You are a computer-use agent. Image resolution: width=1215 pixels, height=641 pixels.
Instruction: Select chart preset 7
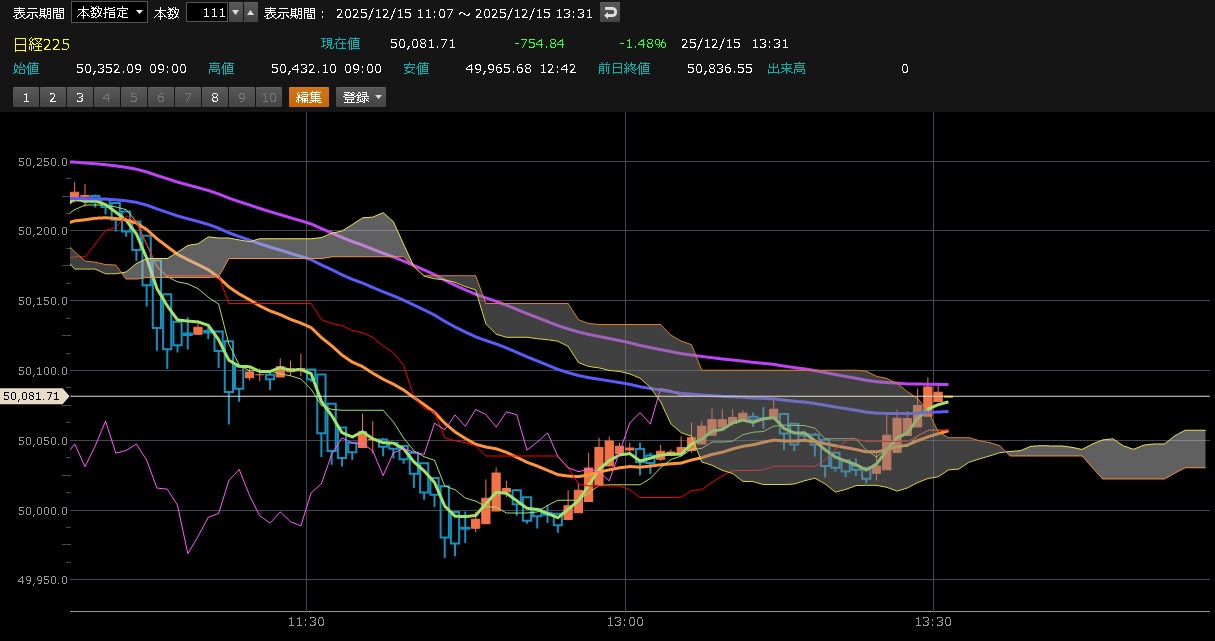(x=187, y=97)
